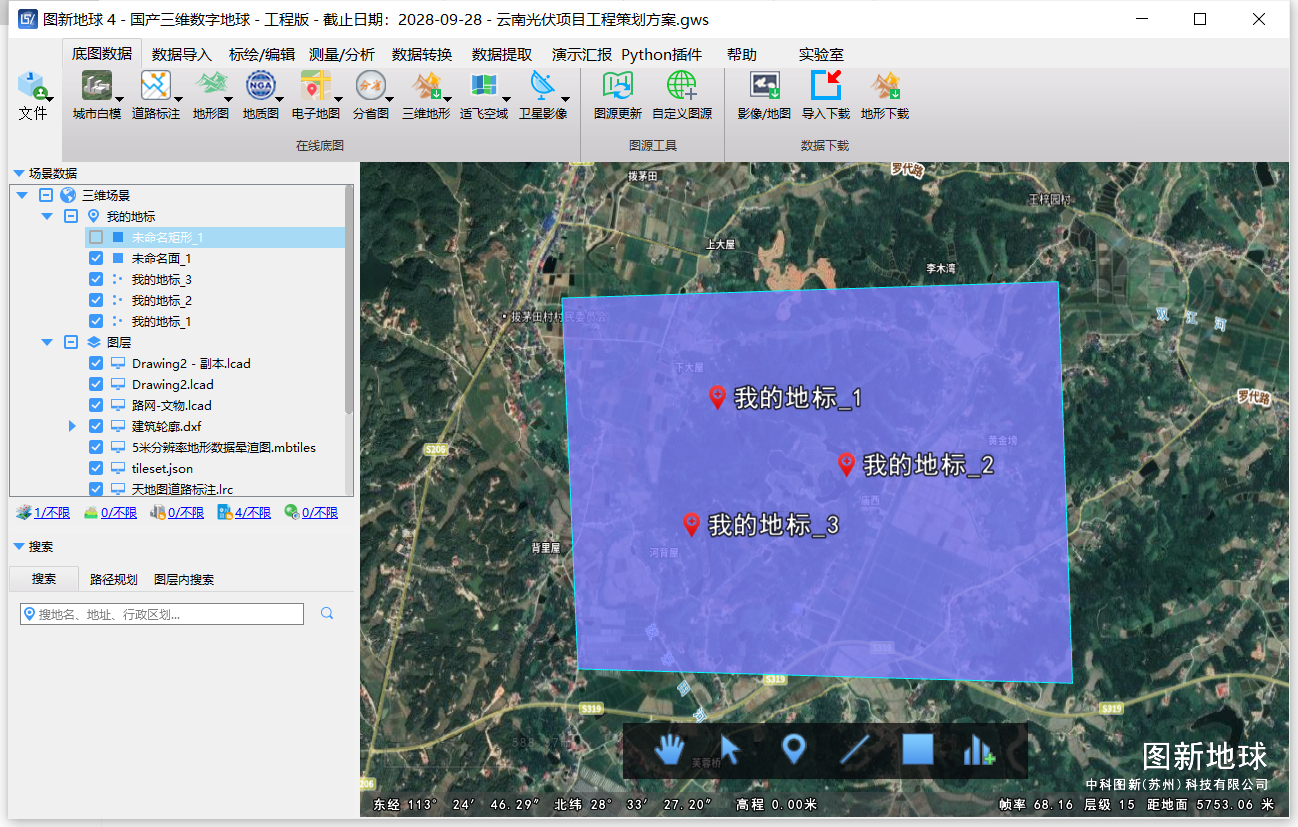Hide the tileset.json layer via checkbox

pos(96,468)
